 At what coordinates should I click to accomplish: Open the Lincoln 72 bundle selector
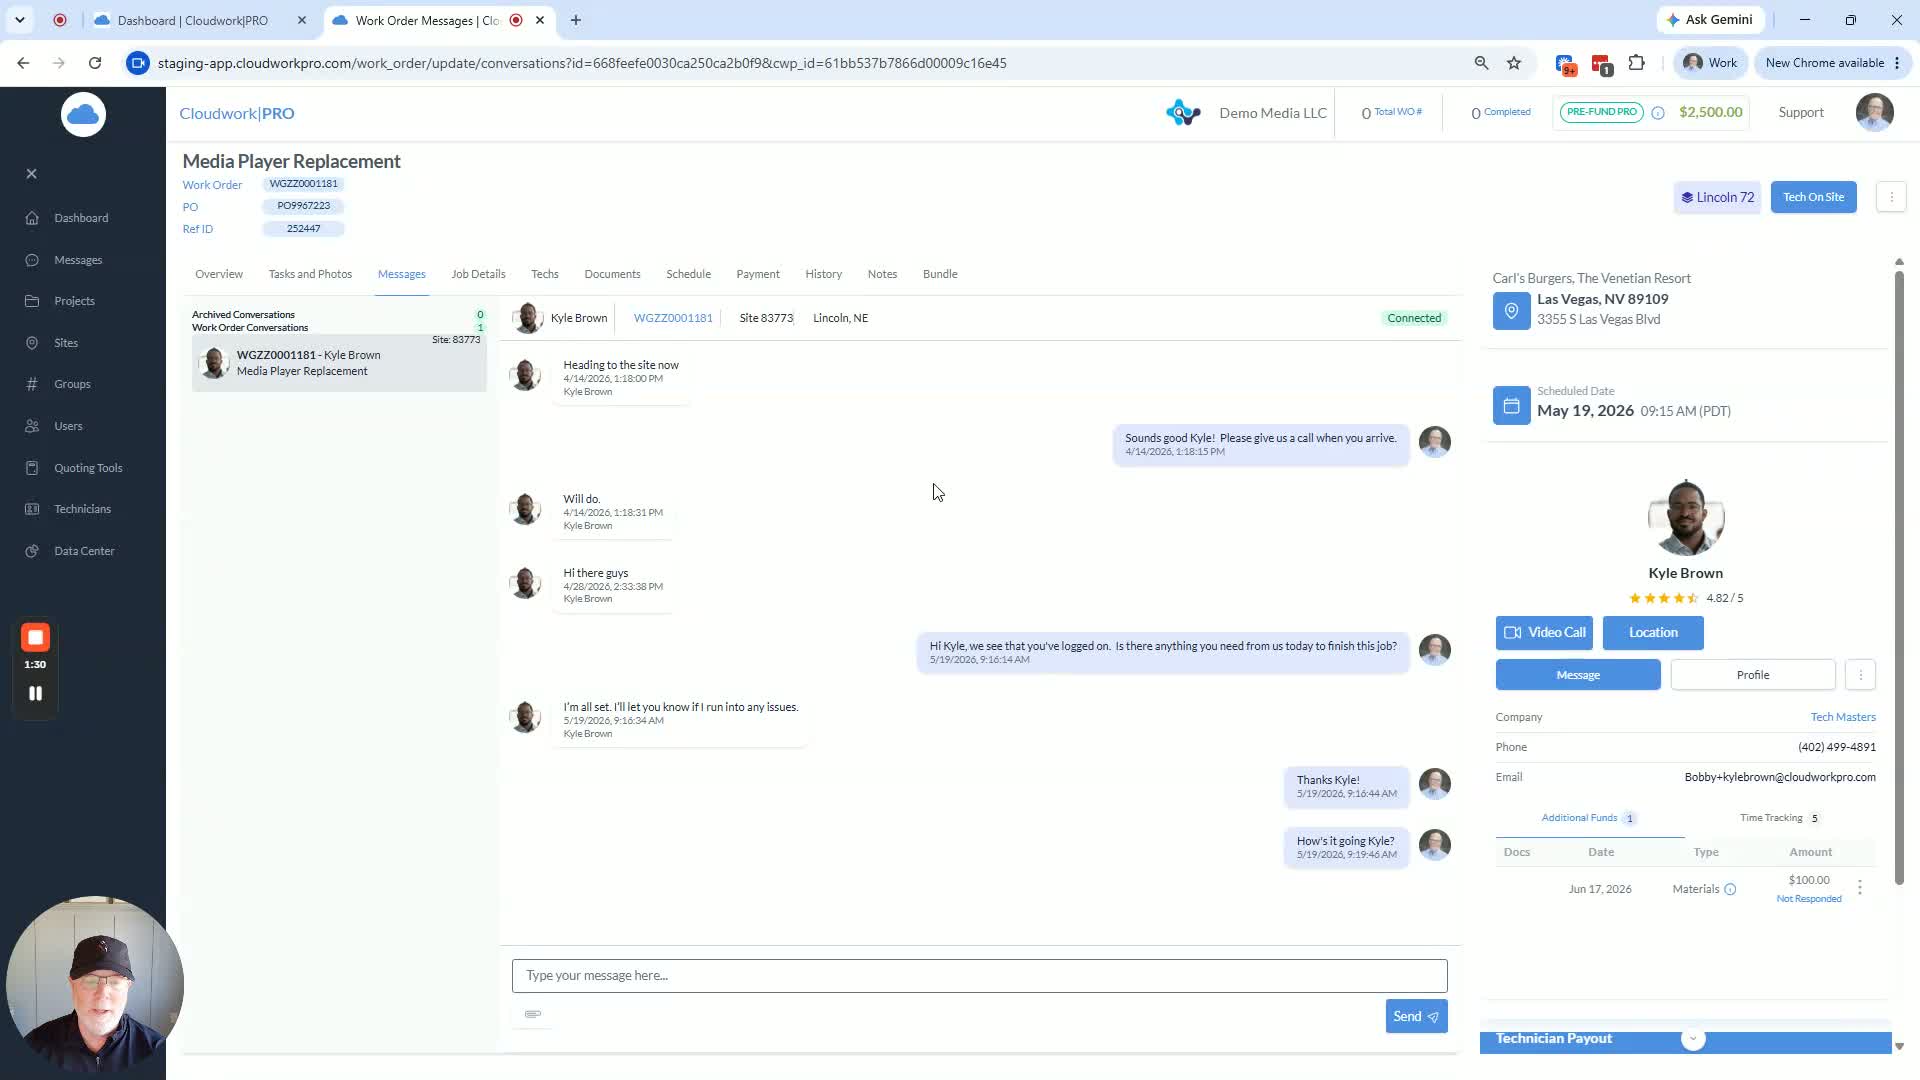1717,197
